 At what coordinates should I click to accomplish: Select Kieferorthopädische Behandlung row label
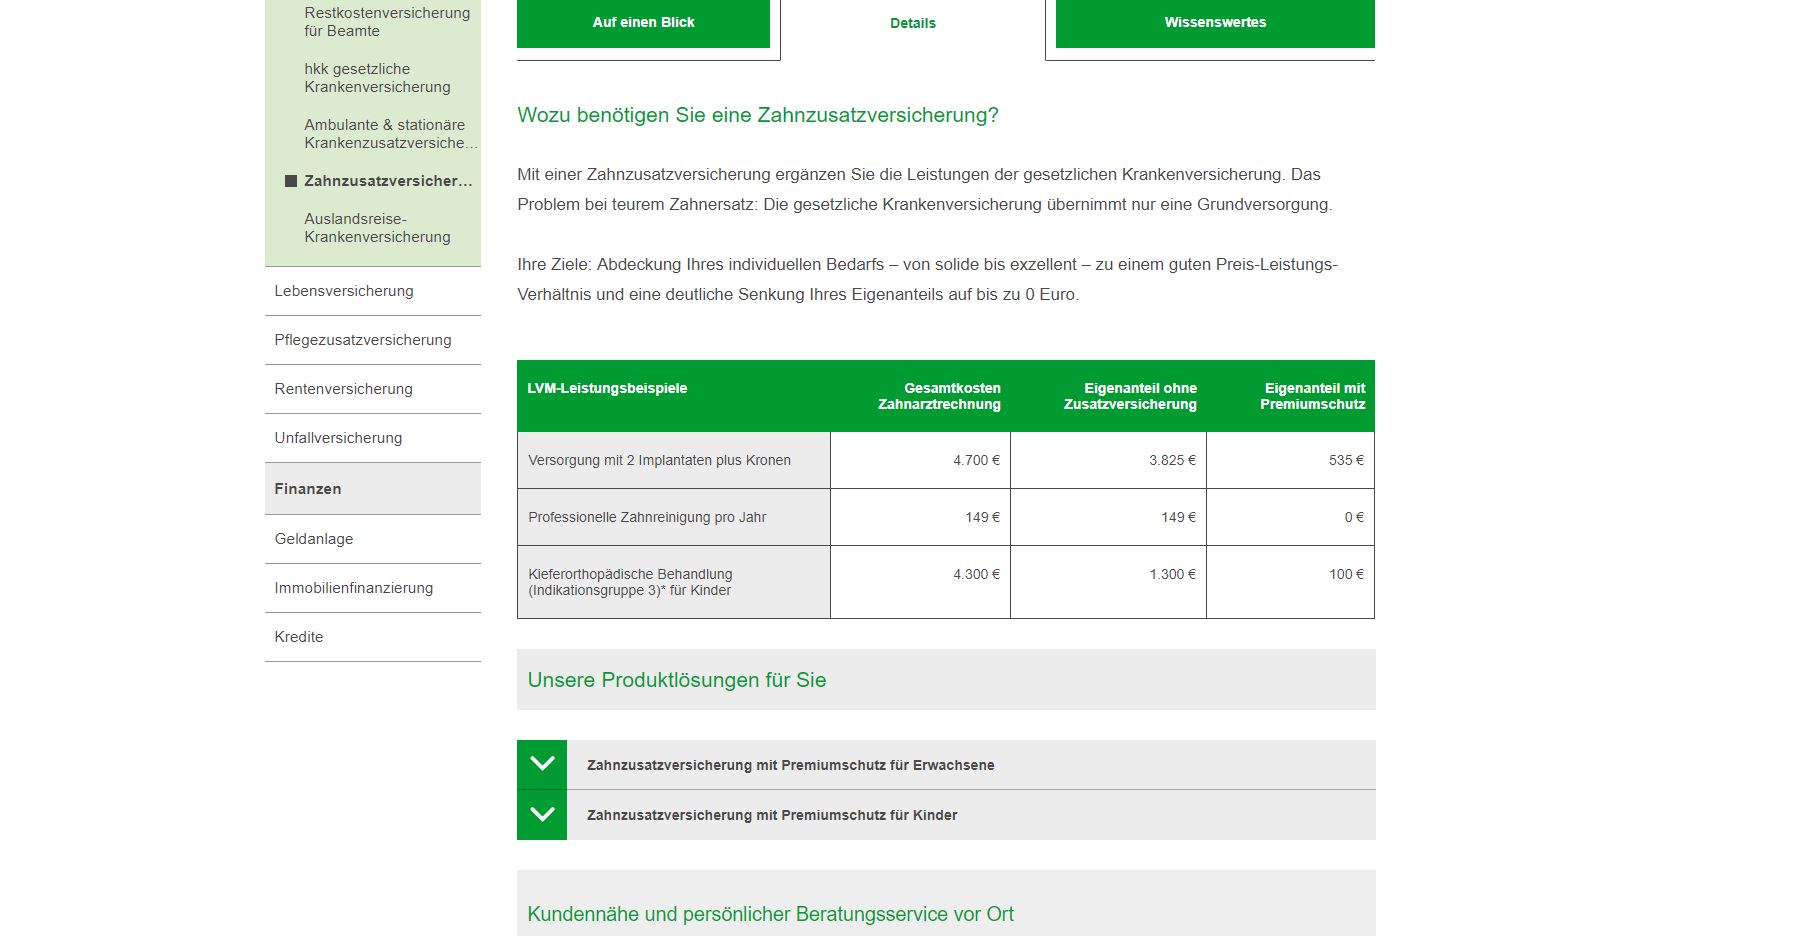pyautogui.click(x=630, y=582)
